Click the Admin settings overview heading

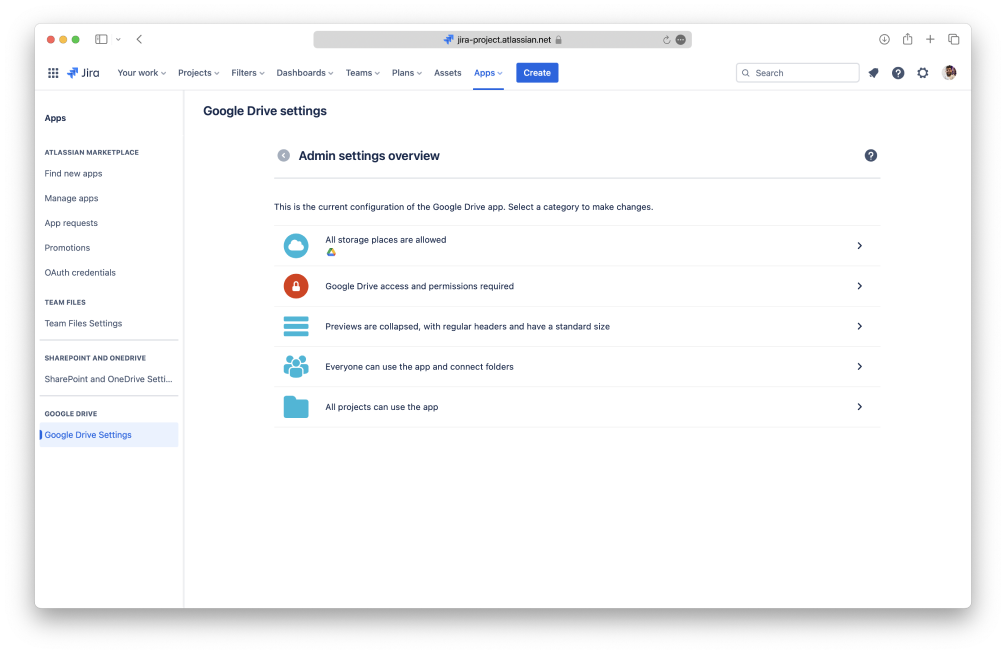(369, 156)
